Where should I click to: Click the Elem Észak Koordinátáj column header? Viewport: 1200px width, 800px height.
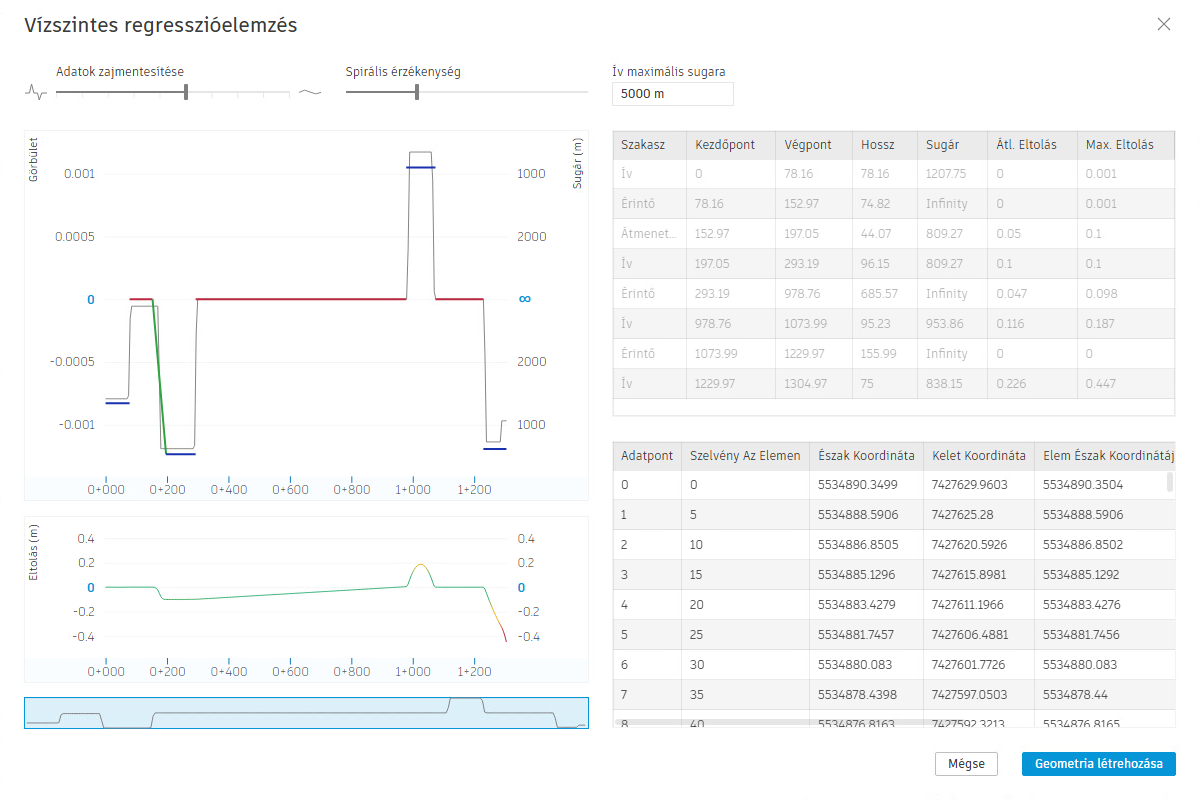click(x=1105, y=456)
